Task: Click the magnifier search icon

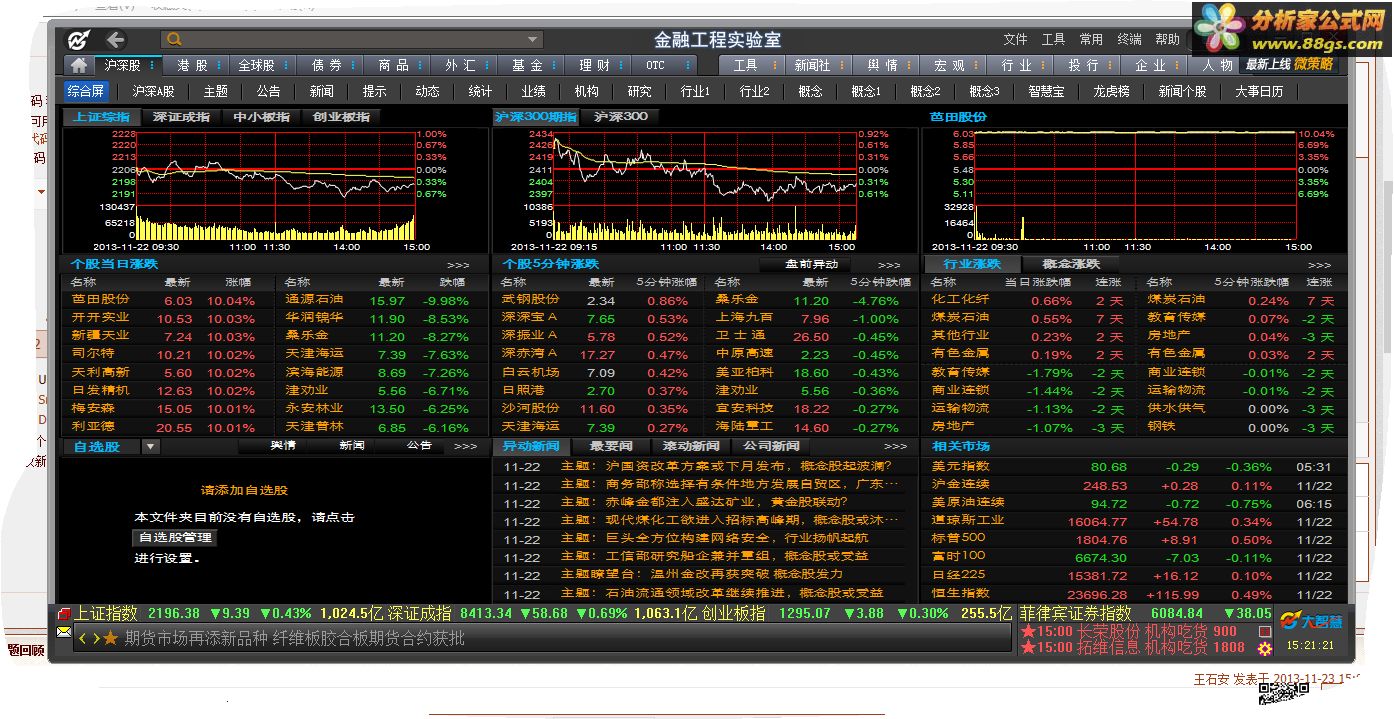Action: (x=175, y=40)
